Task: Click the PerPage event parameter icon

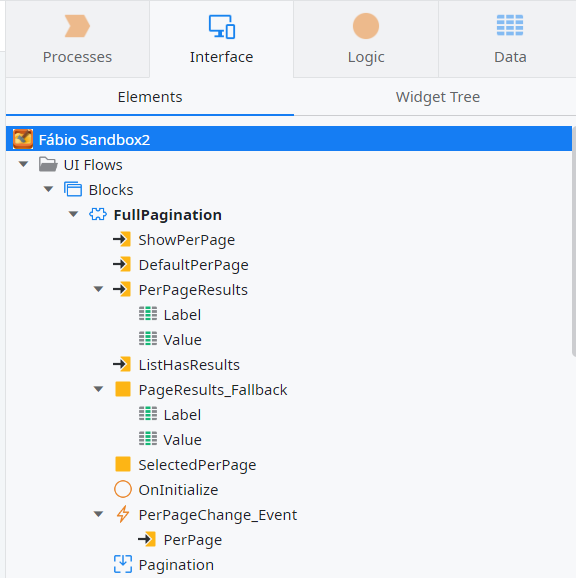Action: (x=147, y=539)
